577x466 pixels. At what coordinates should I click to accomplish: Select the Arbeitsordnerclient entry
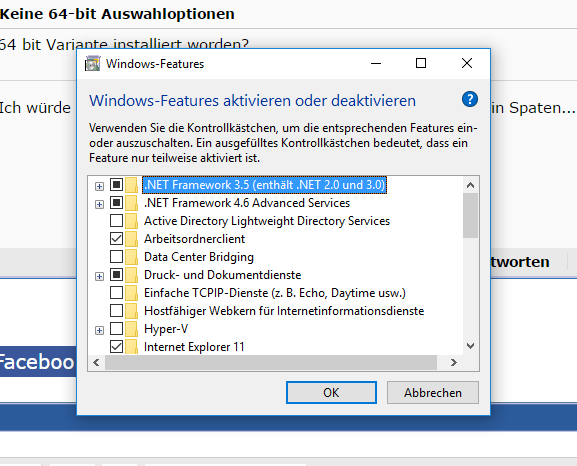pos(194,239)
